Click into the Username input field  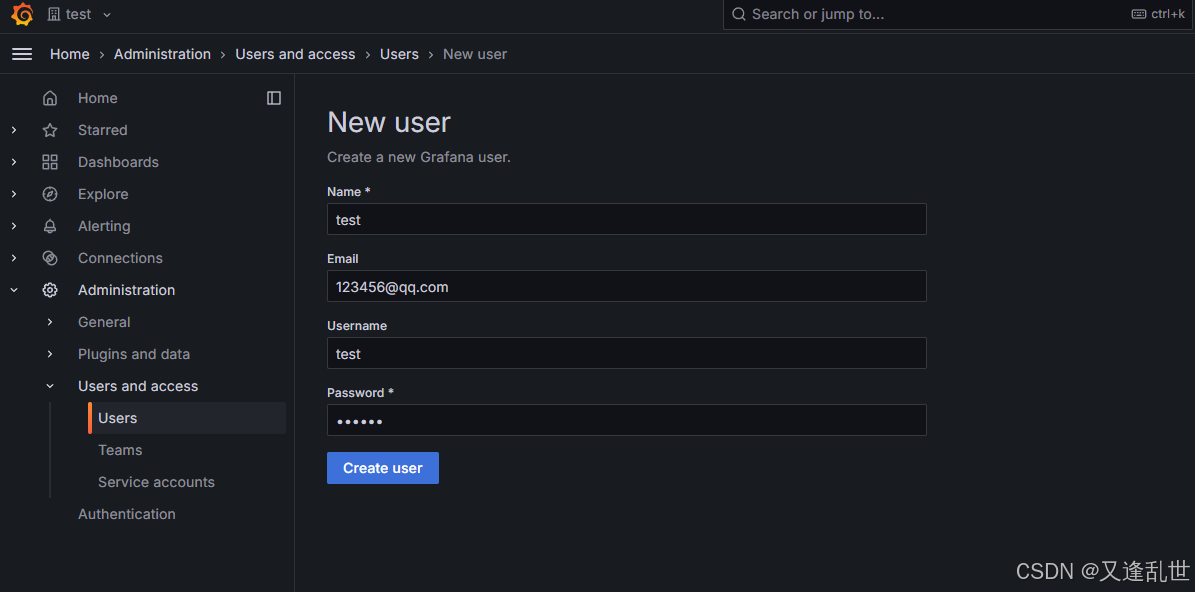626,354
